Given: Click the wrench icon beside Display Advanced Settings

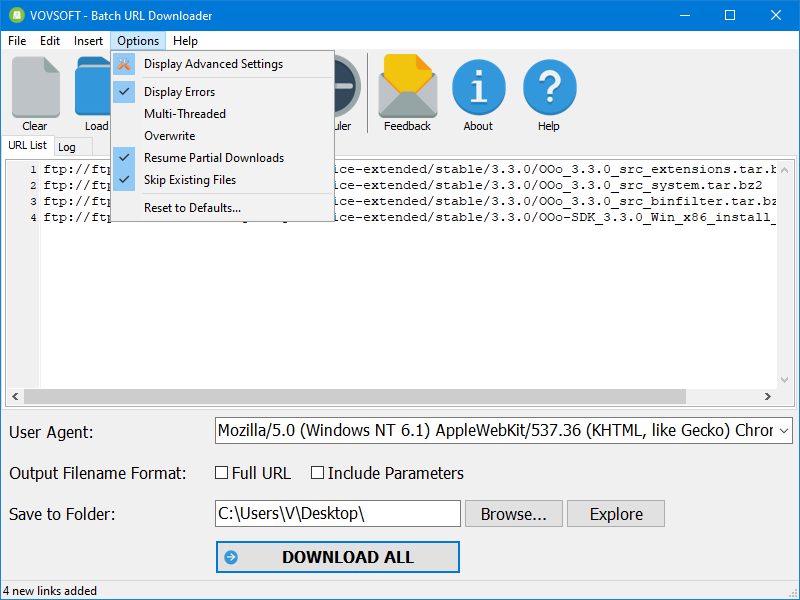Looking at the screenshot, I should click(124, 64).
